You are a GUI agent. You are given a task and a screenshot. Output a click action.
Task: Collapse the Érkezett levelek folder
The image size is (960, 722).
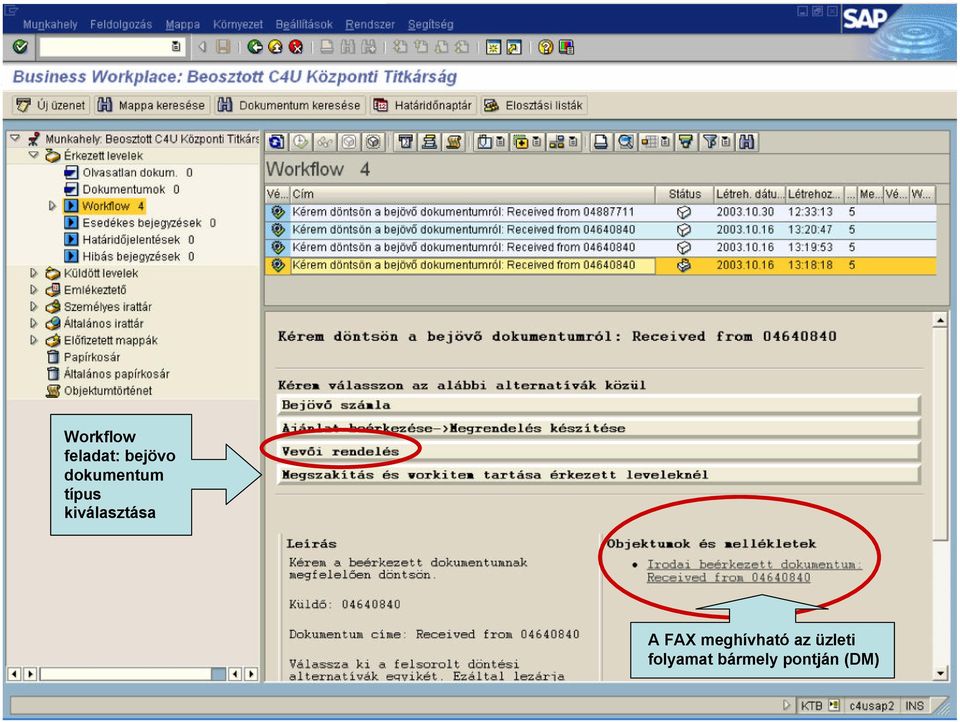click(34, 155)
